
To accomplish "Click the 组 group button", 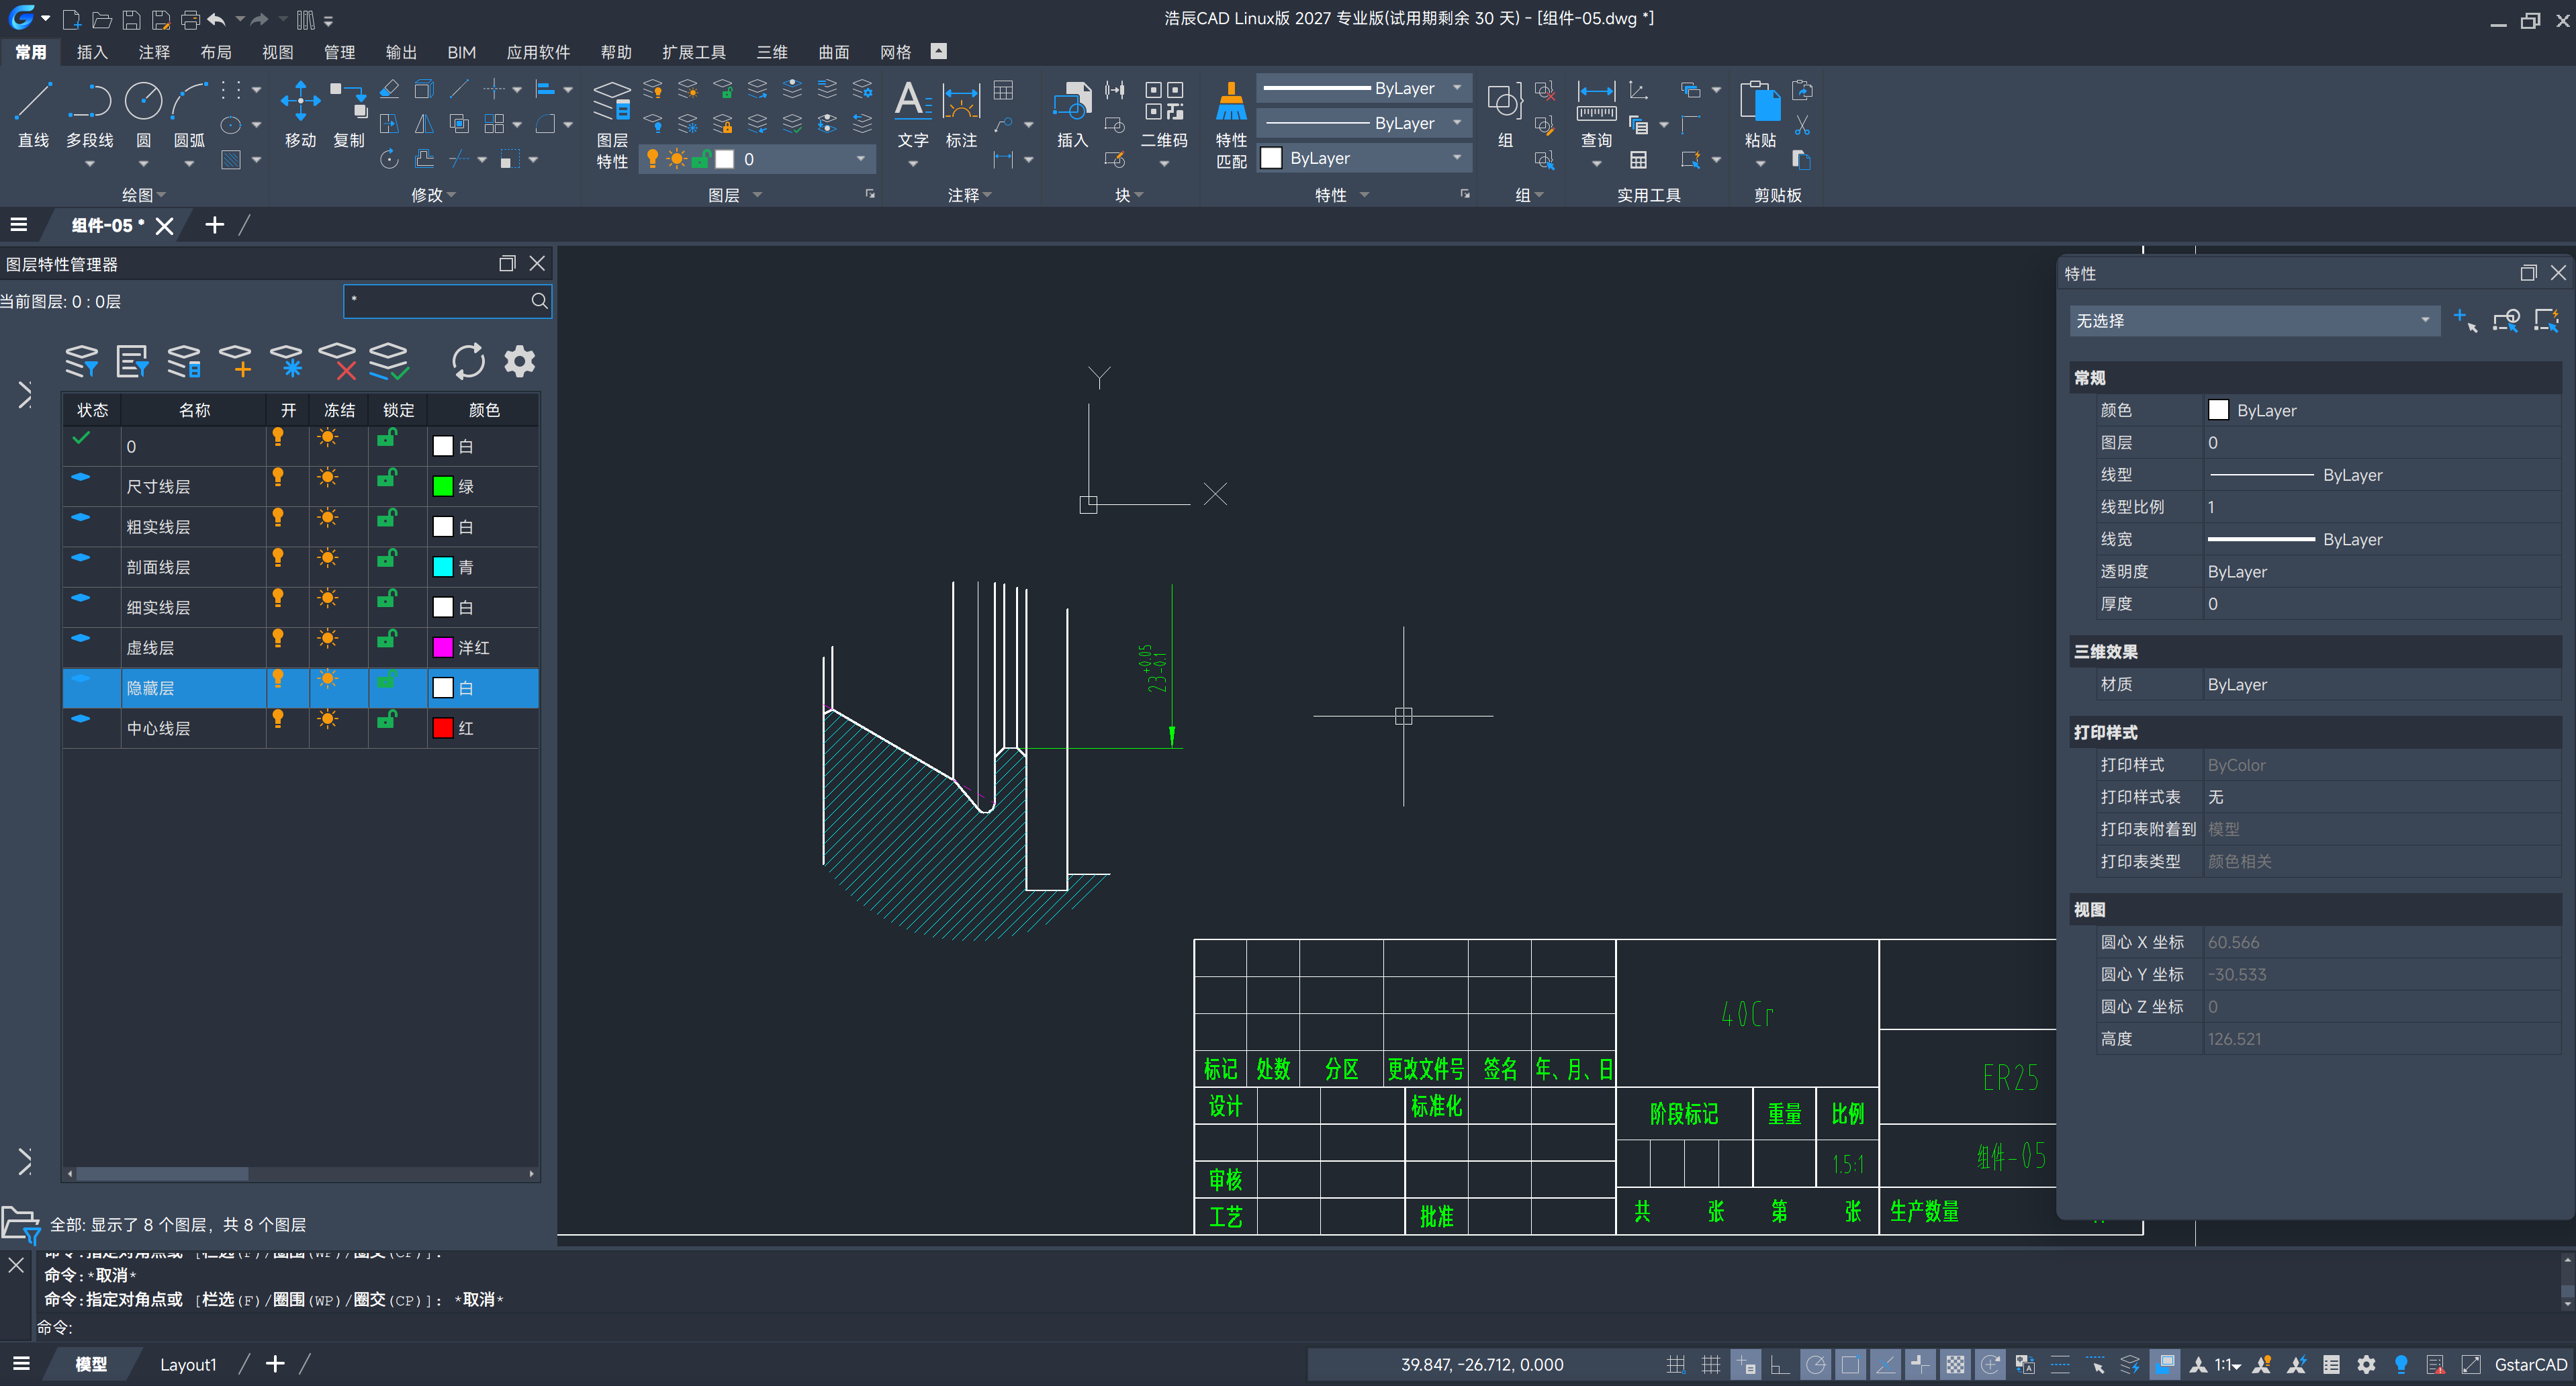I will click(1505, 113).
